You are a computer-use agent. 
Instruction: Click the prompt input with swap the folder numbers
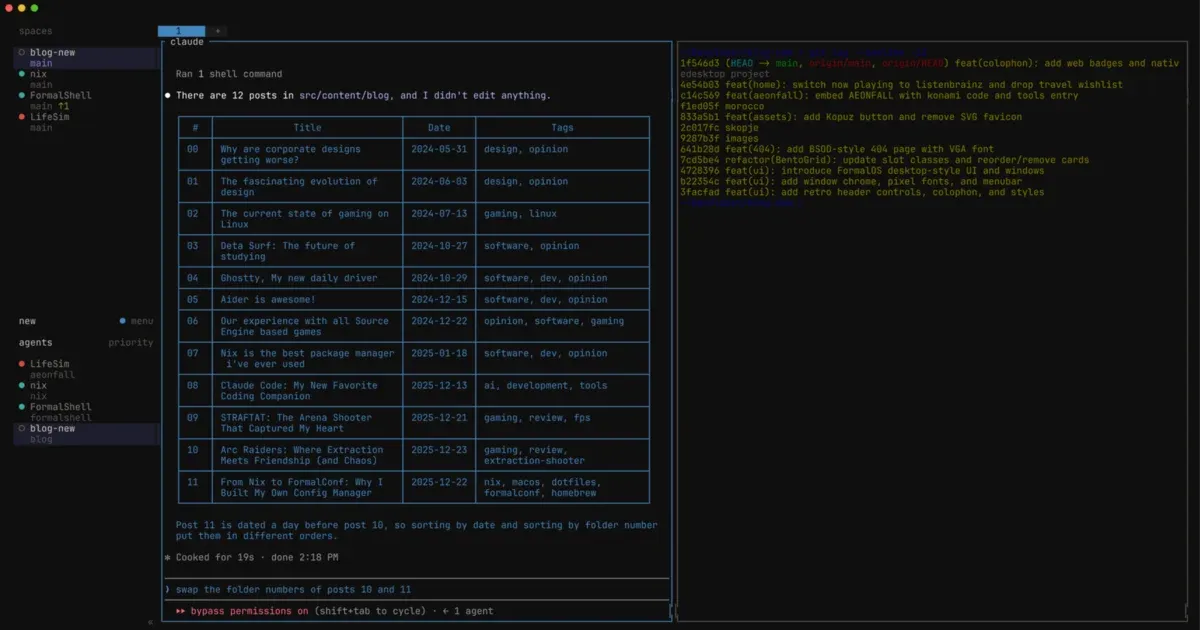pyautogui.click(x=417, y=590)
